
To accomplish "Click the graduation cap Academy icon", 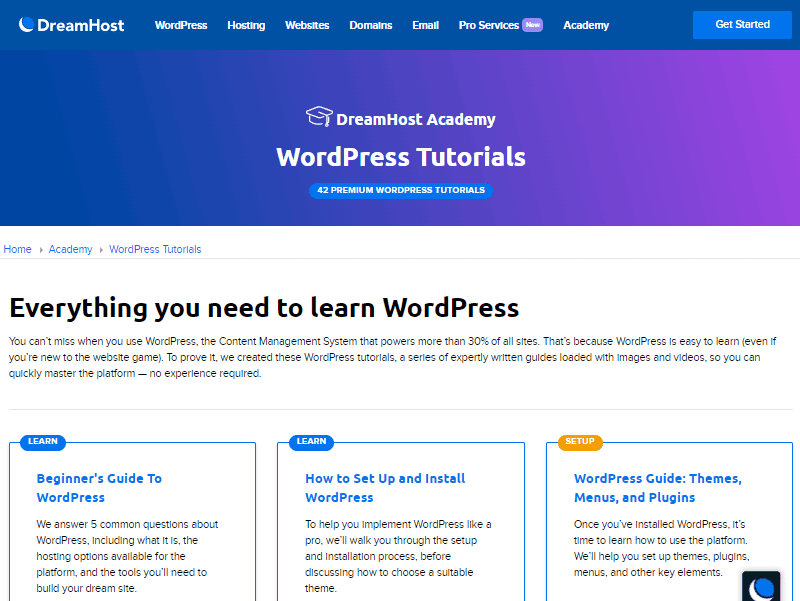I will pos(319,116).
